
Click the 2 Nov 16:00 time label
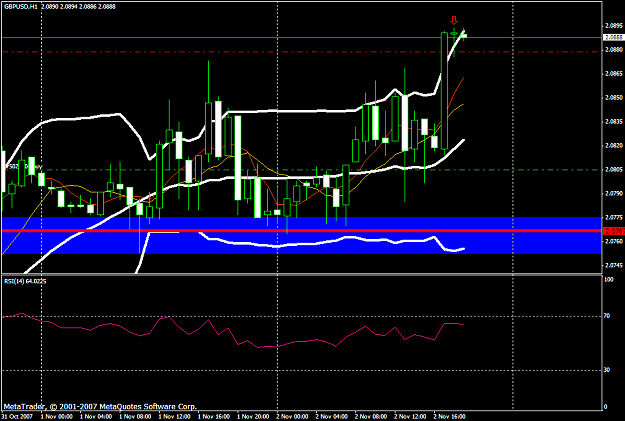450,417
